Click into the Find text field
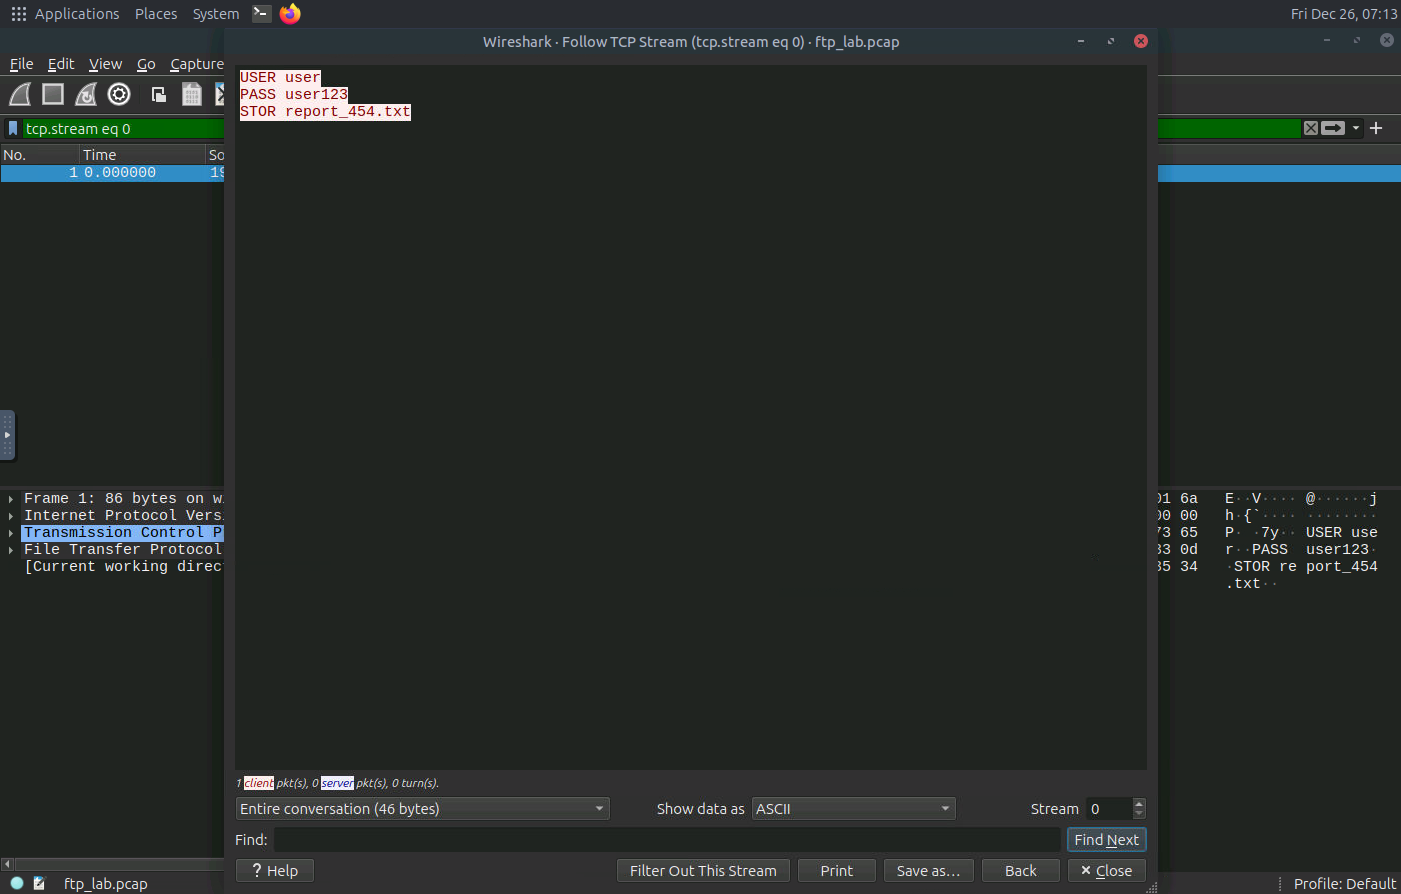 click(x=667, y=839)
